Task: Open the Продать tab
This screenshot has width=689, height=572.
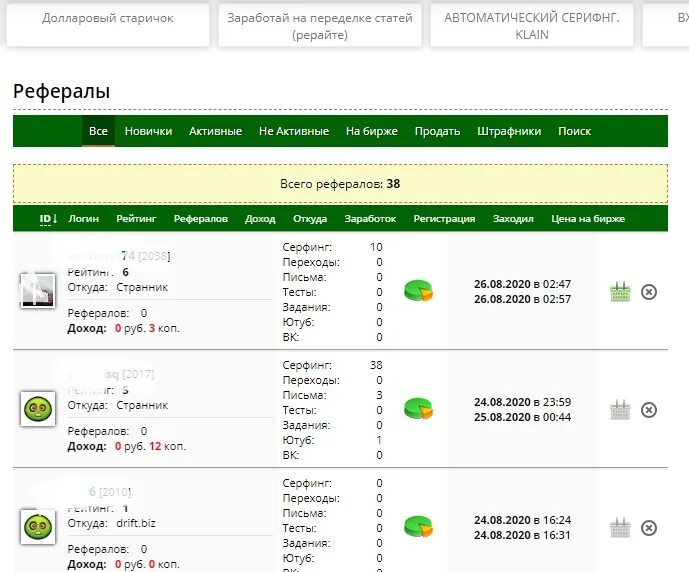Action: tap(437, 131)
